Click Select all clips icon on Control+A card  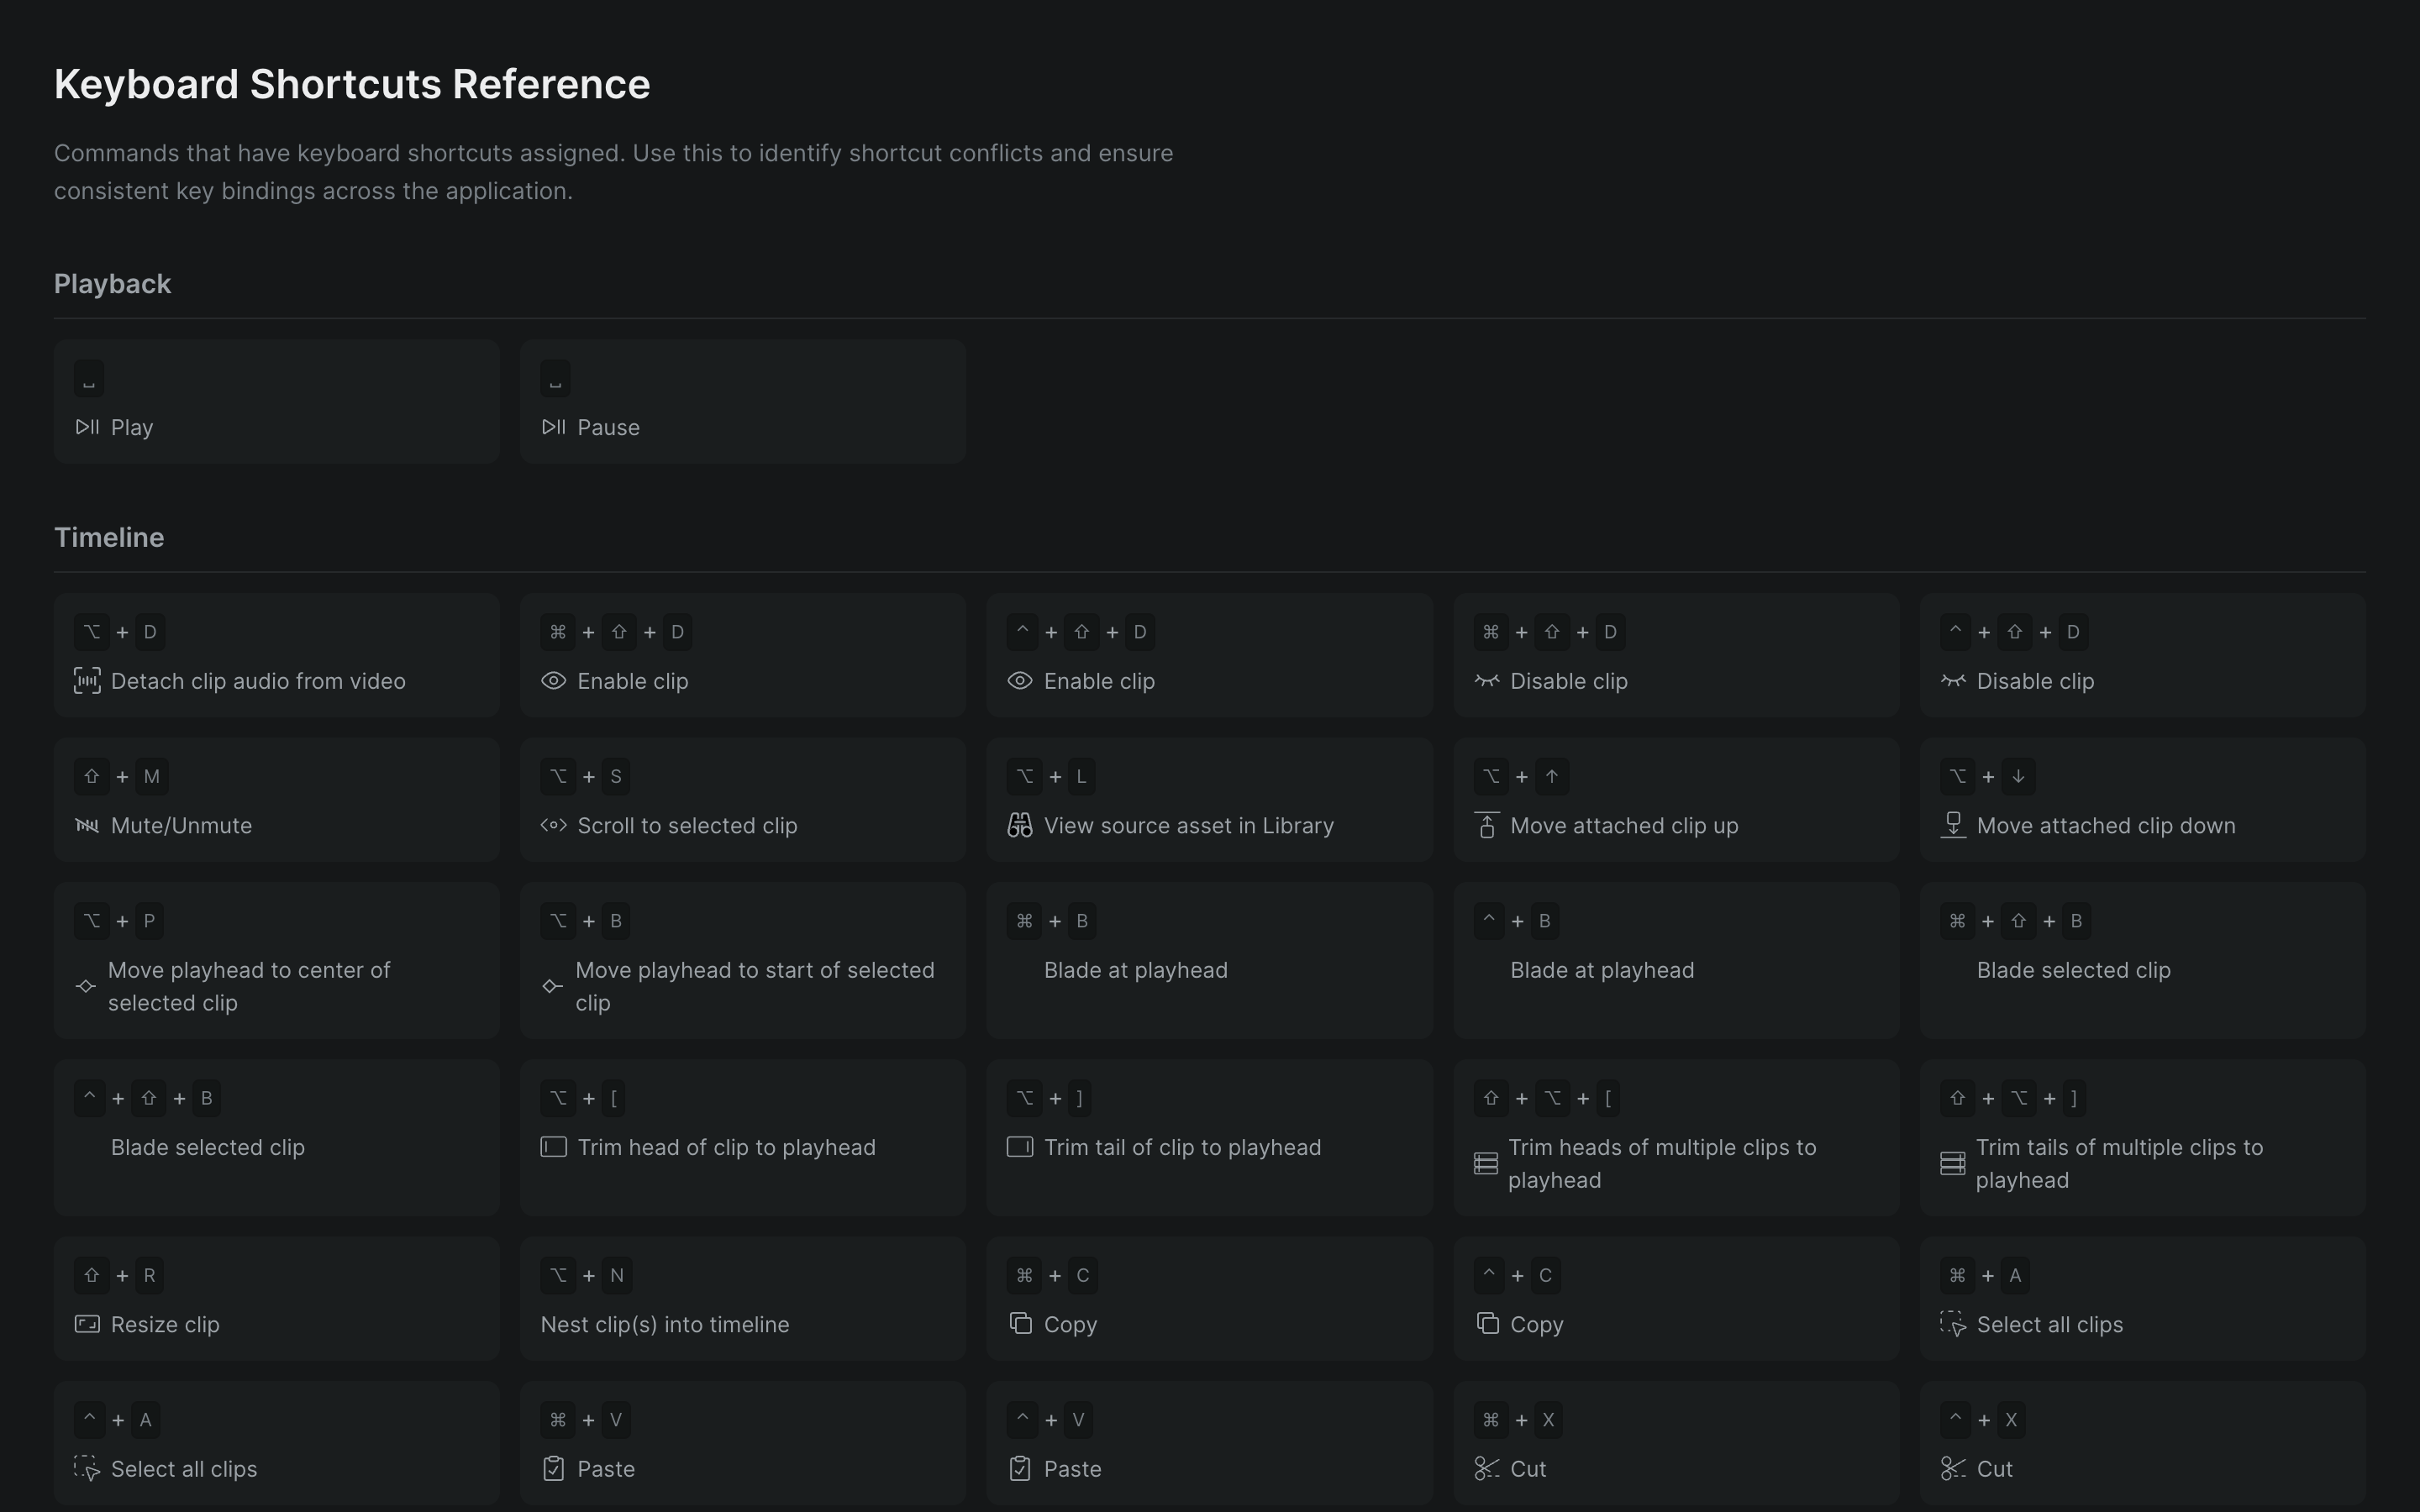tap(87, 1468)
